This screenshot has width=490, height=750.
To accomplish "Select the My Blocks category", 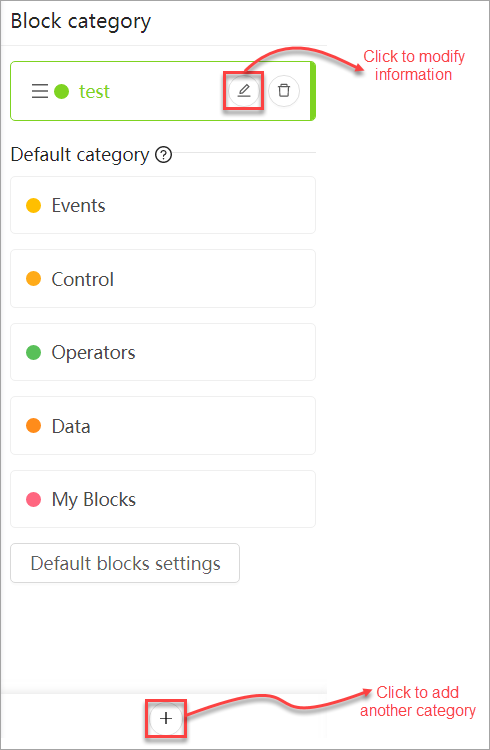I will click(x=163, y=499).
